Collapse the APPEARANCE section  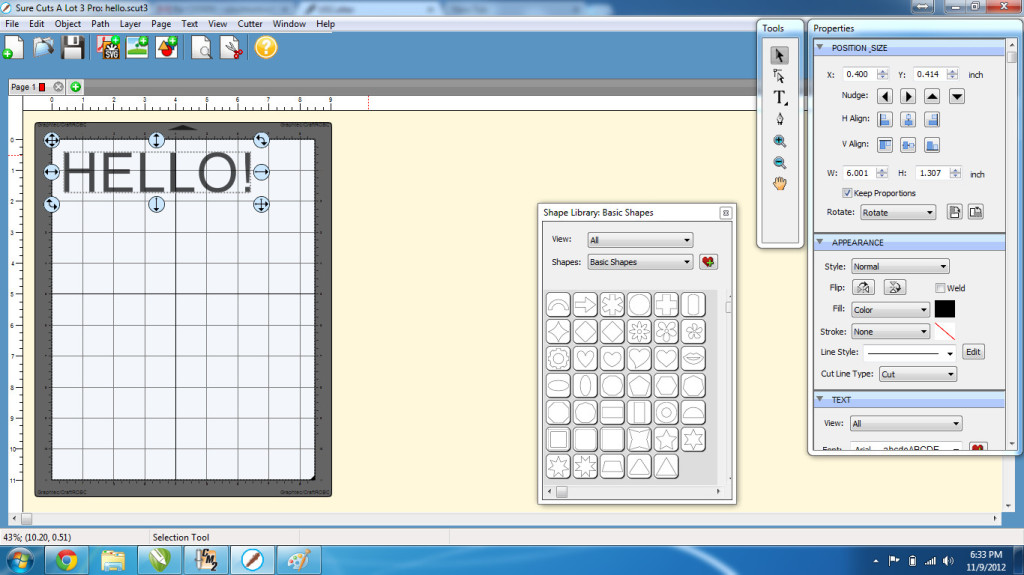click(820, 242)
